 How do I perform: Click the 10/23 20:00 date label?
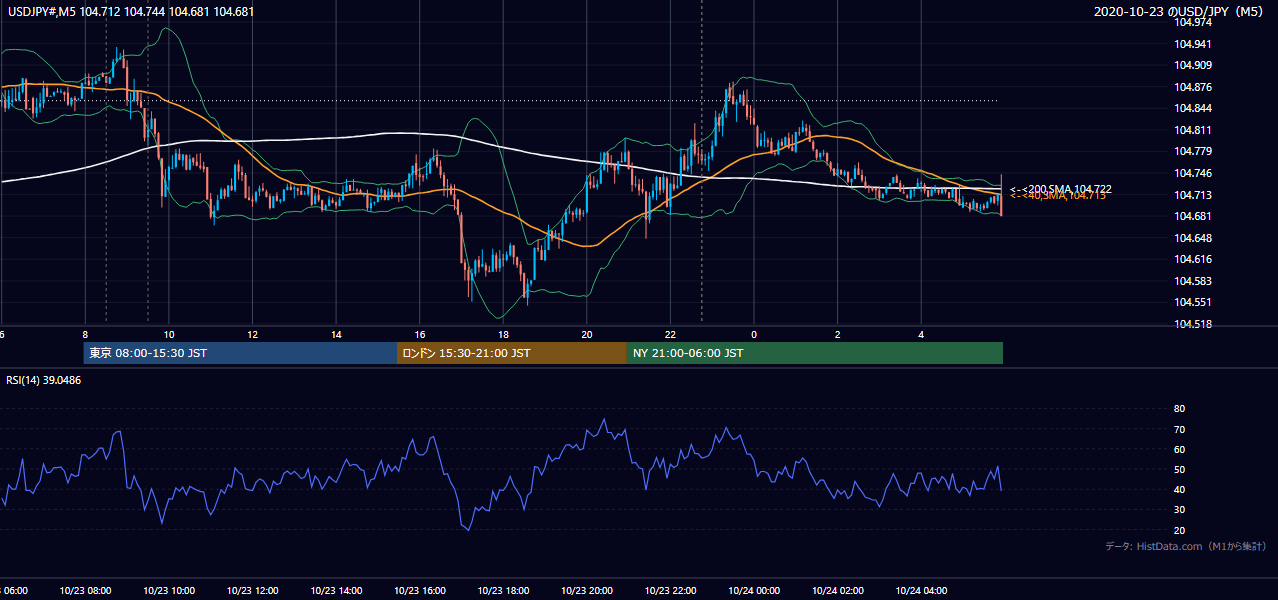point(587,591)
